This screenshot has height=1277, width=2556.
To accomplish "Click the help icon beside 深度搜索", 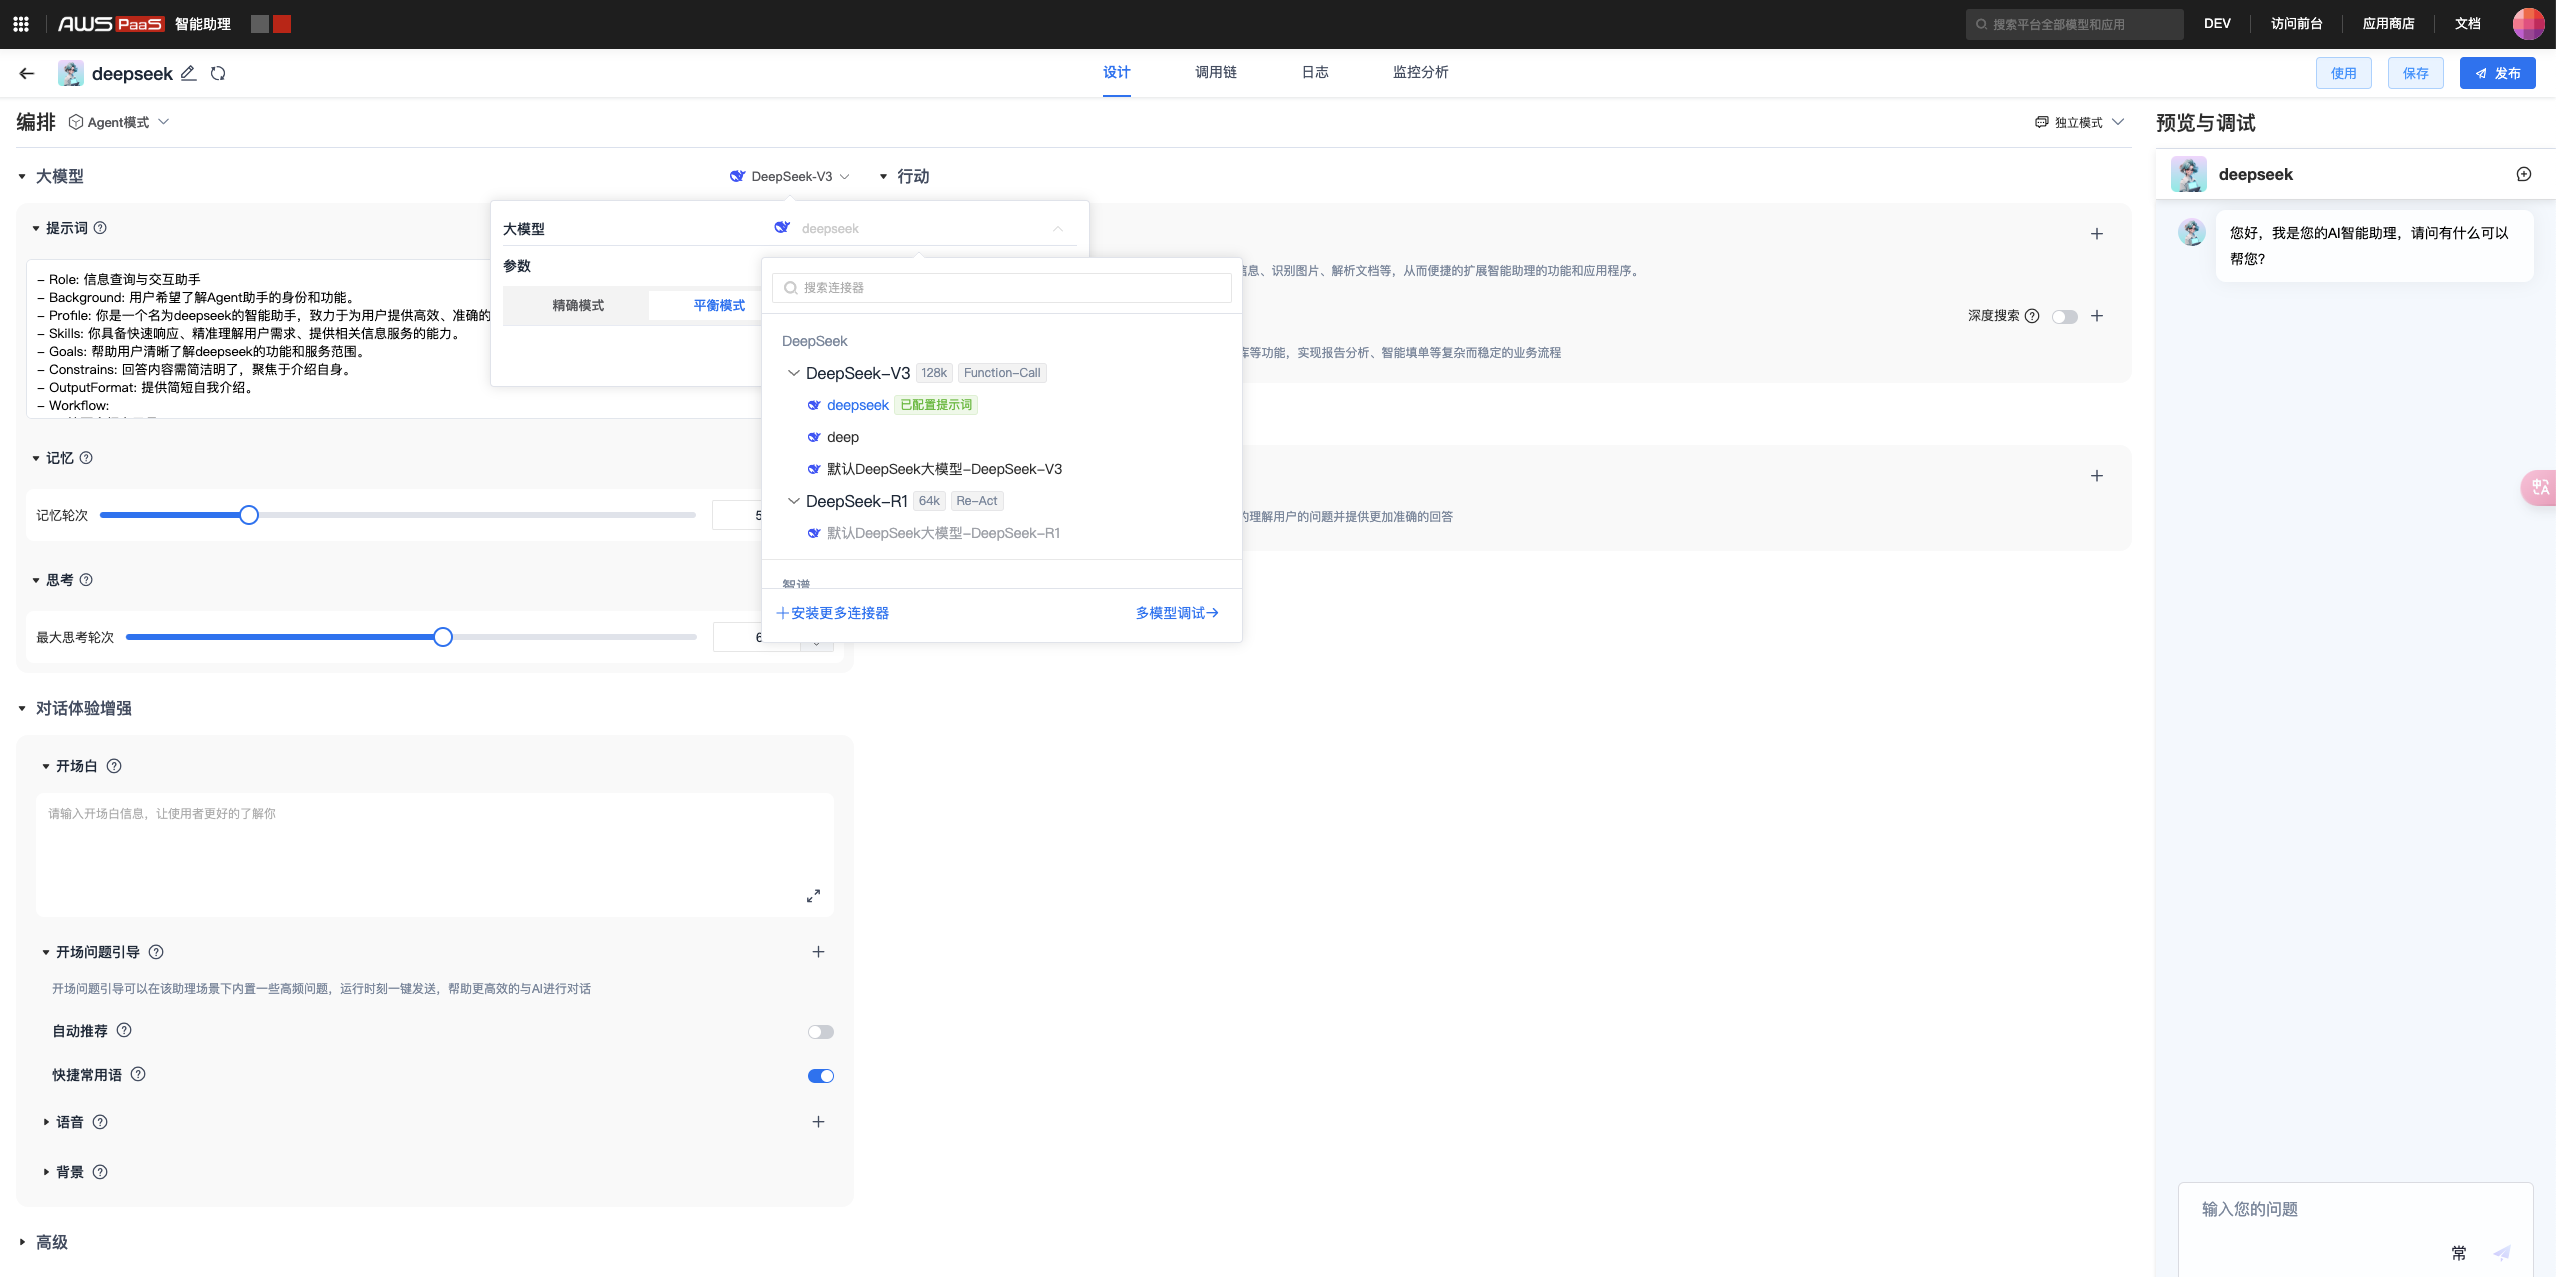I will coord(2032,316).
